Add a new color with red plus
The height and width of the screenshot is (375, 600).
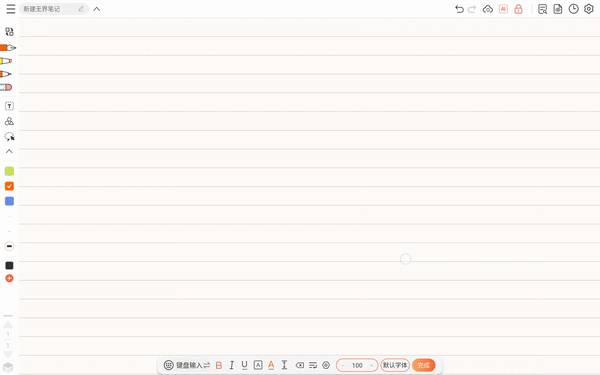9,278
